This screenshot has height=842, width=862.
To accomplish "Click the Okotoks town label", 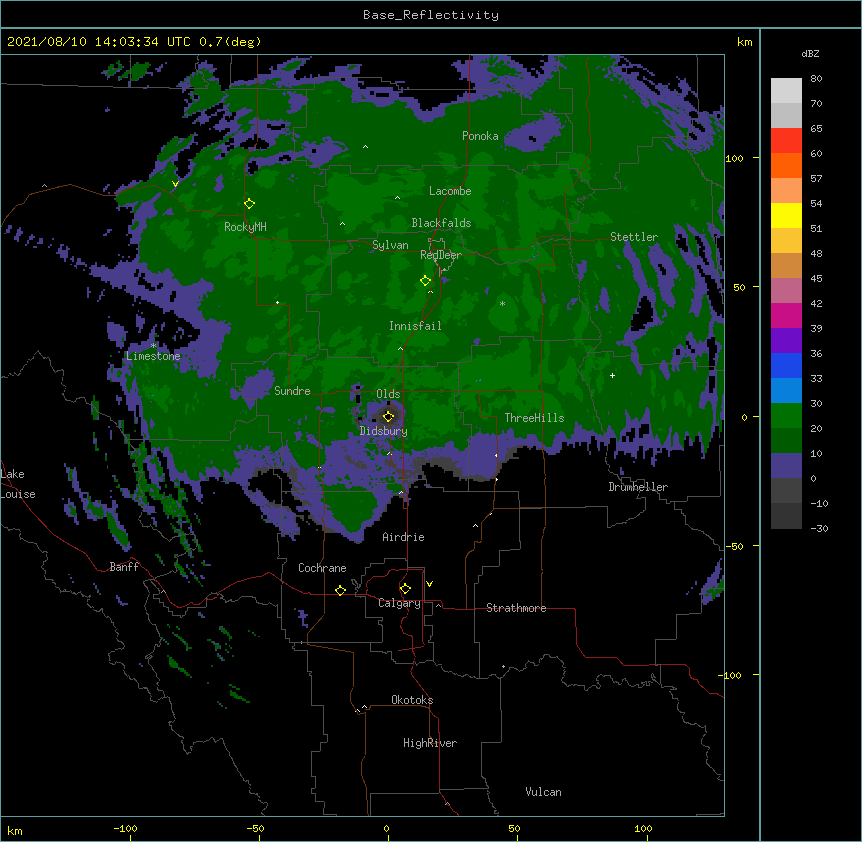I will pos(412,700).
